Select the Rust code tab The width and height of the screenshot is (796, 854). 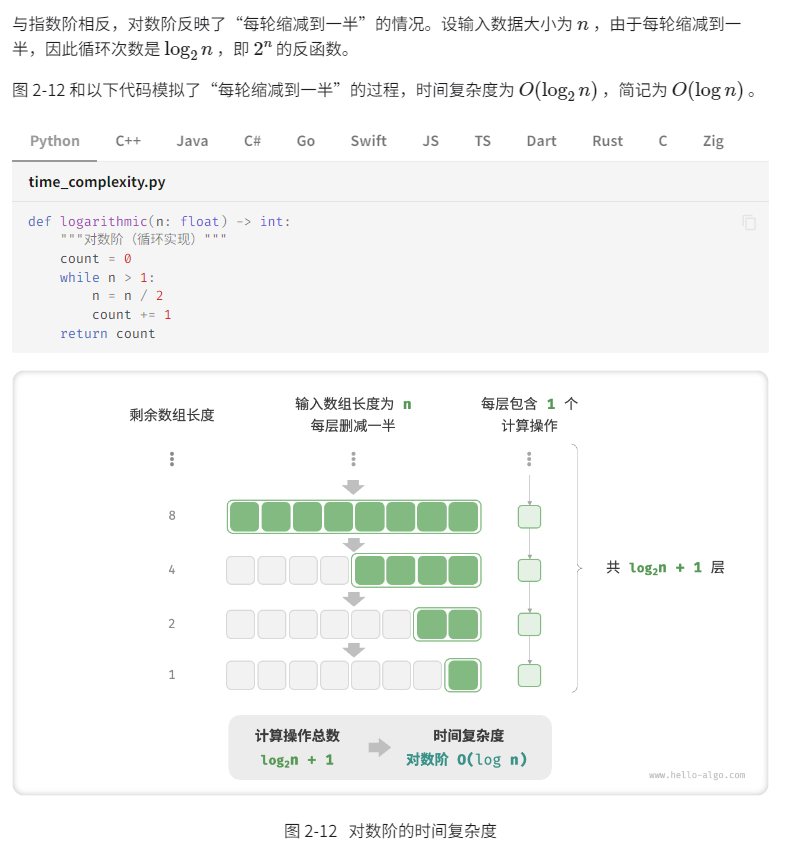pos(607,141)
